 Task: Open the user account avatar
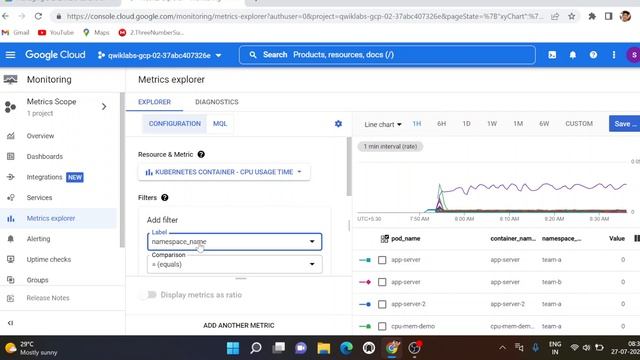[x=633, y=55]
